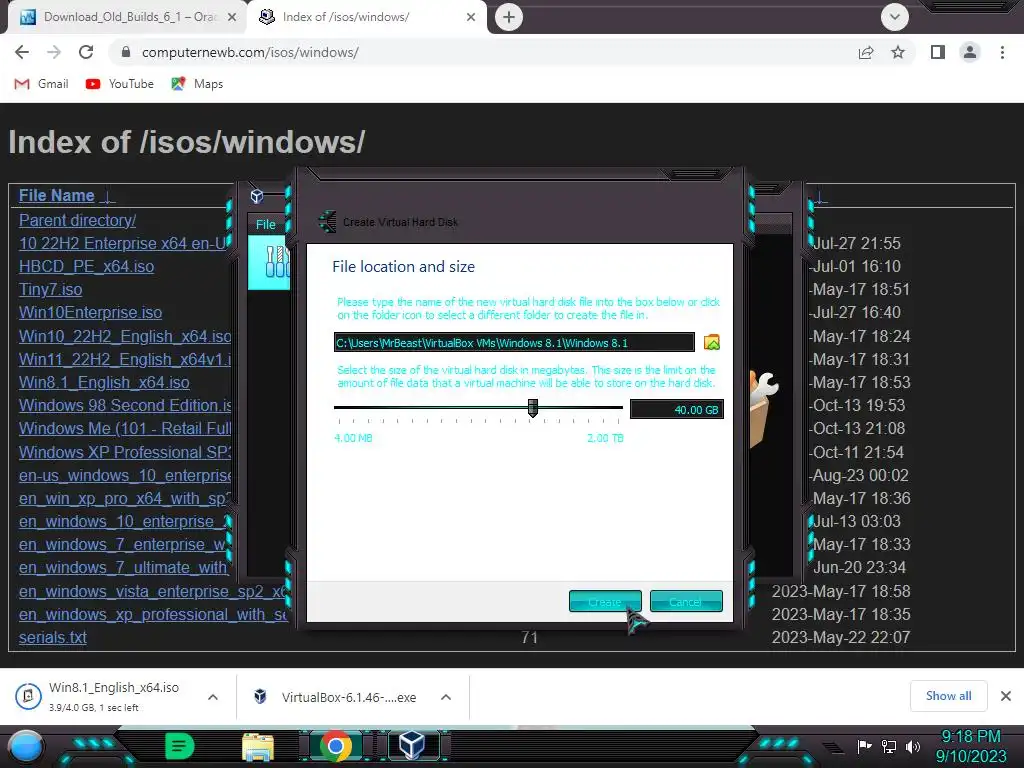Share this page icon
1024x768 pixels.
click(x=866, y=52)
